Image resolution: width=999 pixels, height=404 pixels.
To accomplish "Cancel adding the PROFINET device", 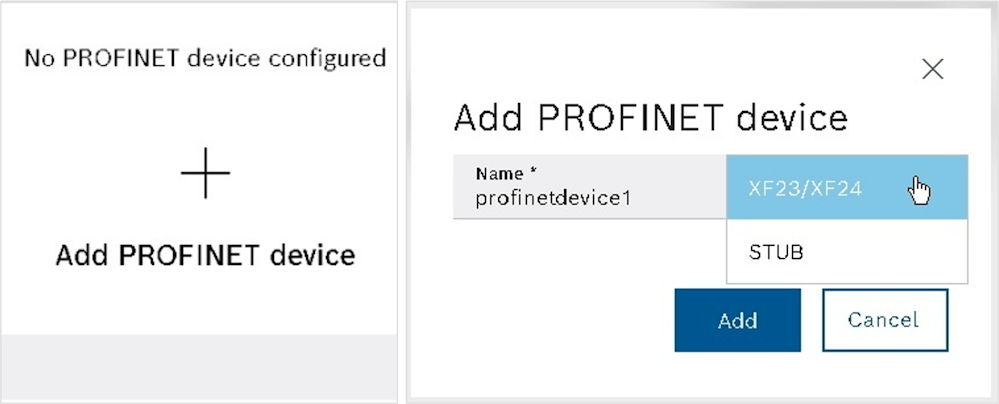I will [885, 320].
